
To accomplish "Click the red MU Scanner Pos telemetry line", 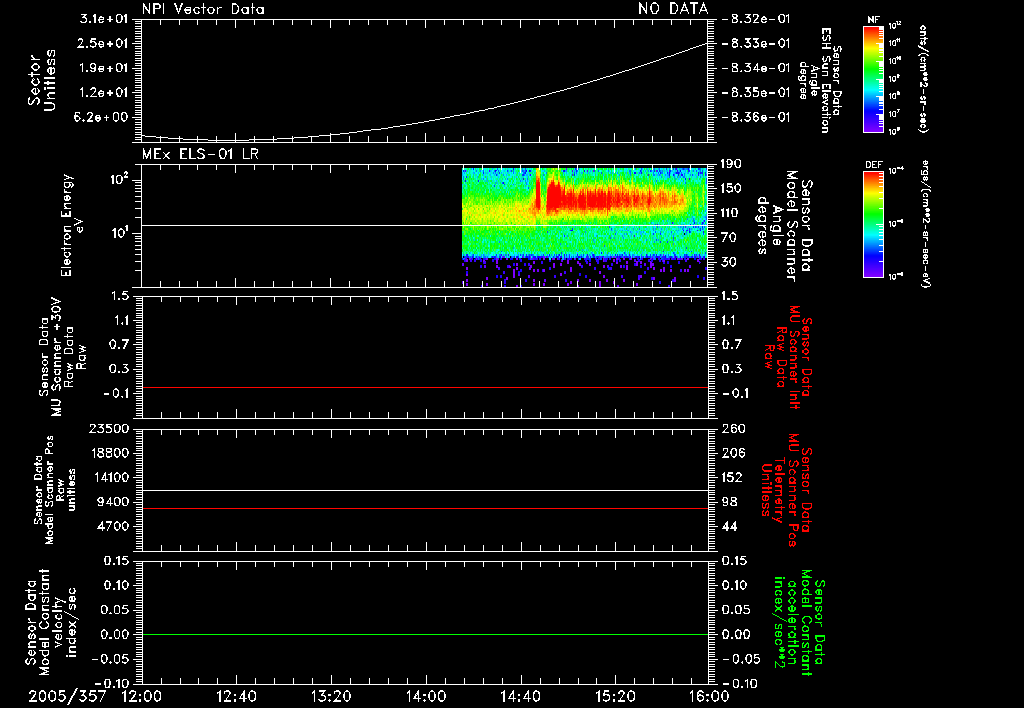I will (x=424, y=508).
